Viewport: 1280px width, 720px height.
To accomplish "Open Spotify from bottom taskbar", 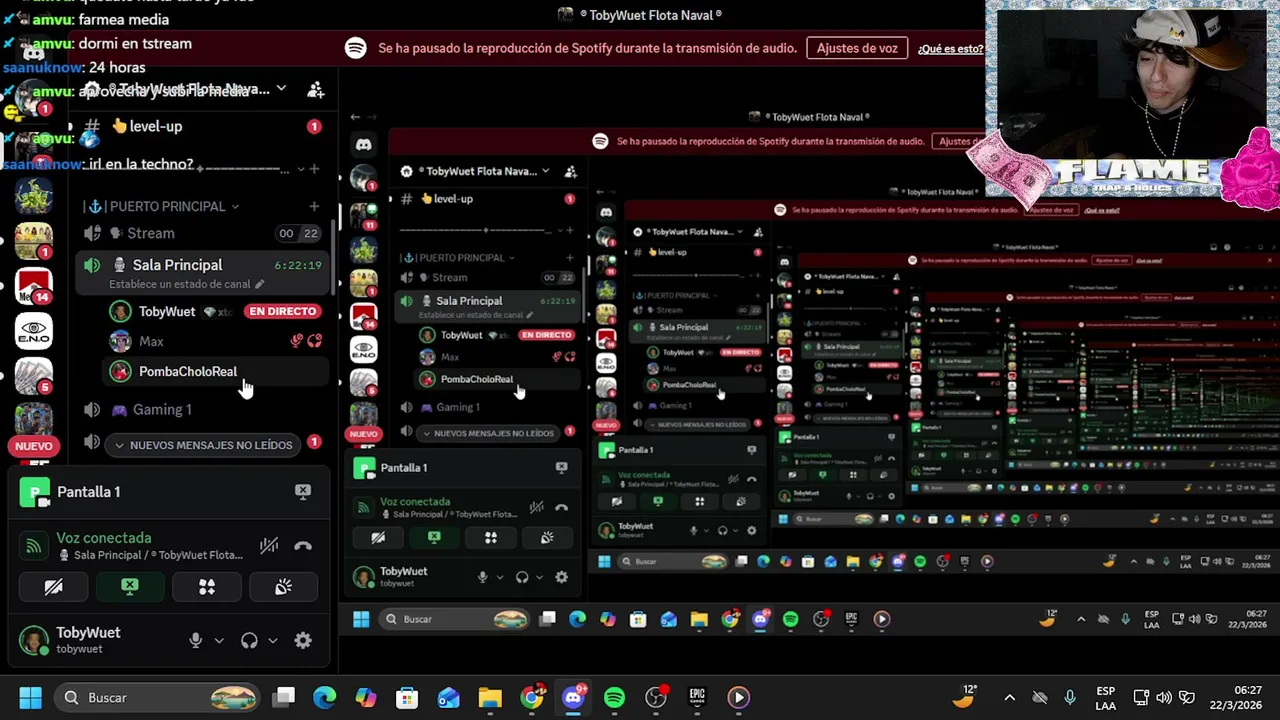I will [x=614, y=697].
